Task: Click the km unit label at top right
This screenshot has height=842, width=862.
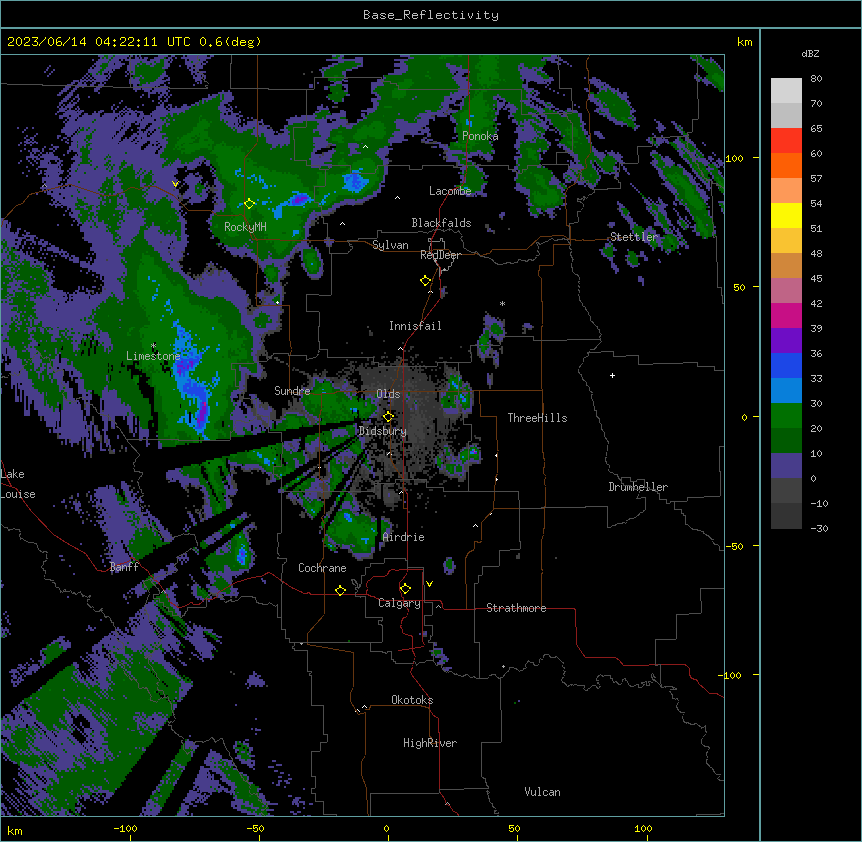Action: click(x=744, y=42)
